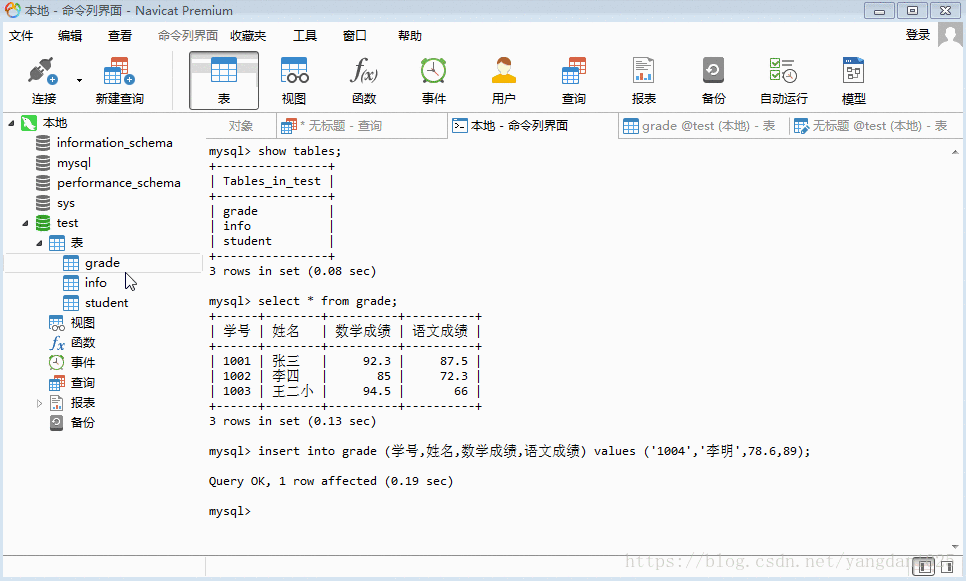The height and width of the screenshot is (581, 966).
Task: Click the 报表 (Reports) toolbar icon
Action: [x=643, y=78]
